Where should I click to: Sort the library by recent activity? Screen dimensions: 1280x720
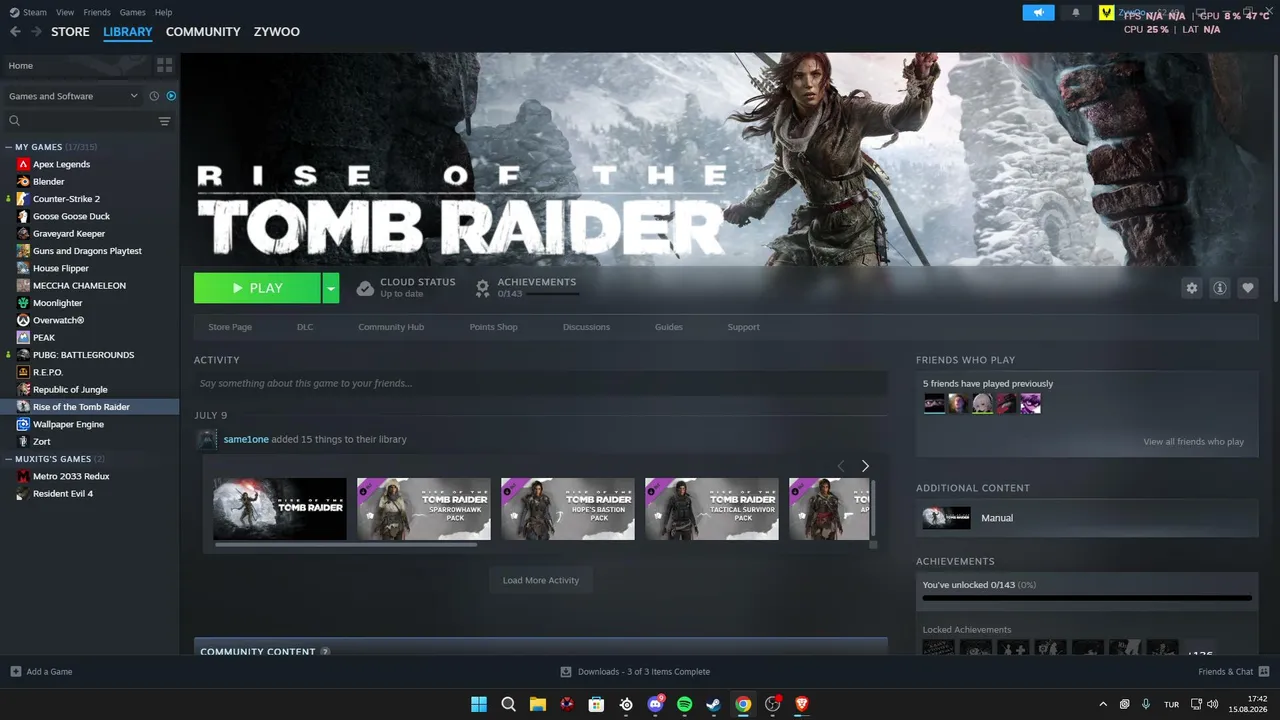click(x=154, y=96)
